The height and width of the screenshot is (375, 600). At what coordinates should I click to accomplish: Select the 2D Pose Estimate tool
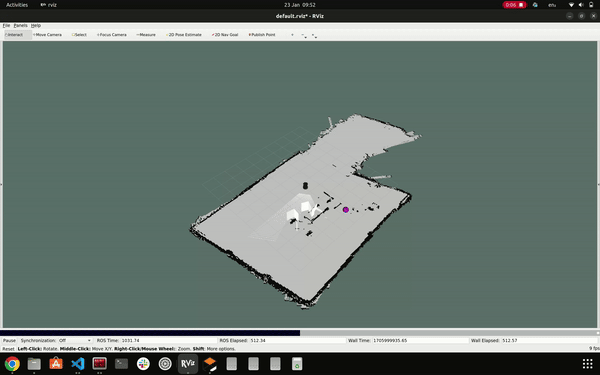[184, 35]
